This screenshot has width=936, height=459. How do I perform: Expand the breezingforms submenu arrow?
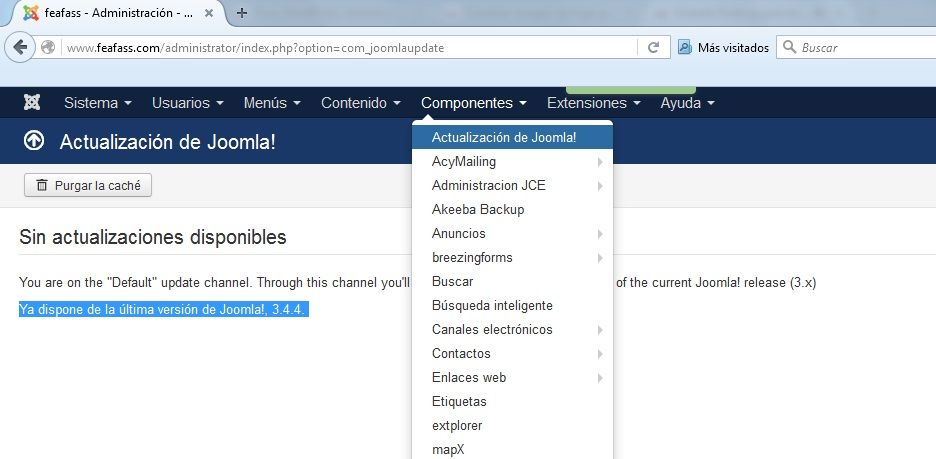coord(600,258)
